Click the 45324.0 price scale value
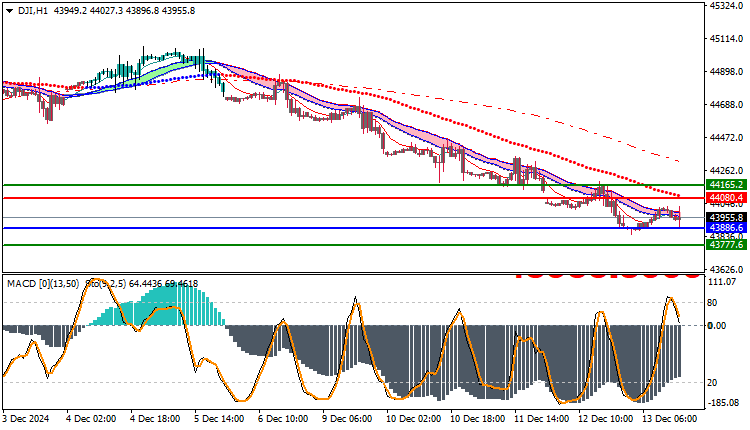The width and height of the screenshot is (750, 430). click(x=727, y=6)
